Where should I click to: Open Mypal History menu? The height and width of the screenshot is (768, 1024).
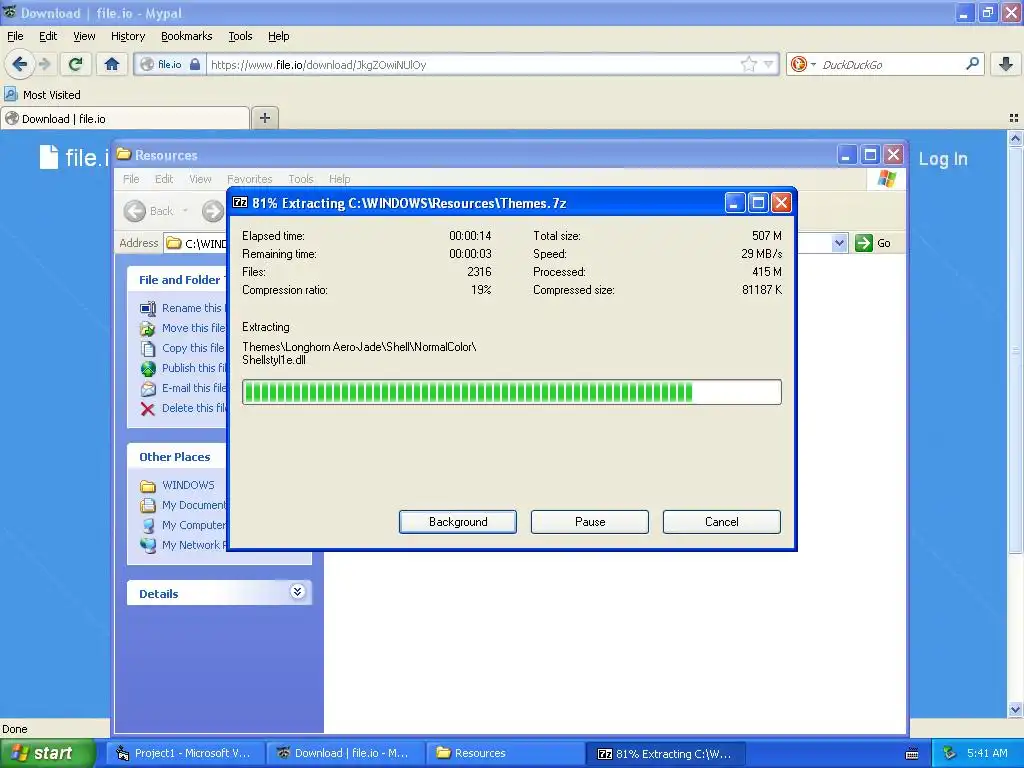[127, 36]
